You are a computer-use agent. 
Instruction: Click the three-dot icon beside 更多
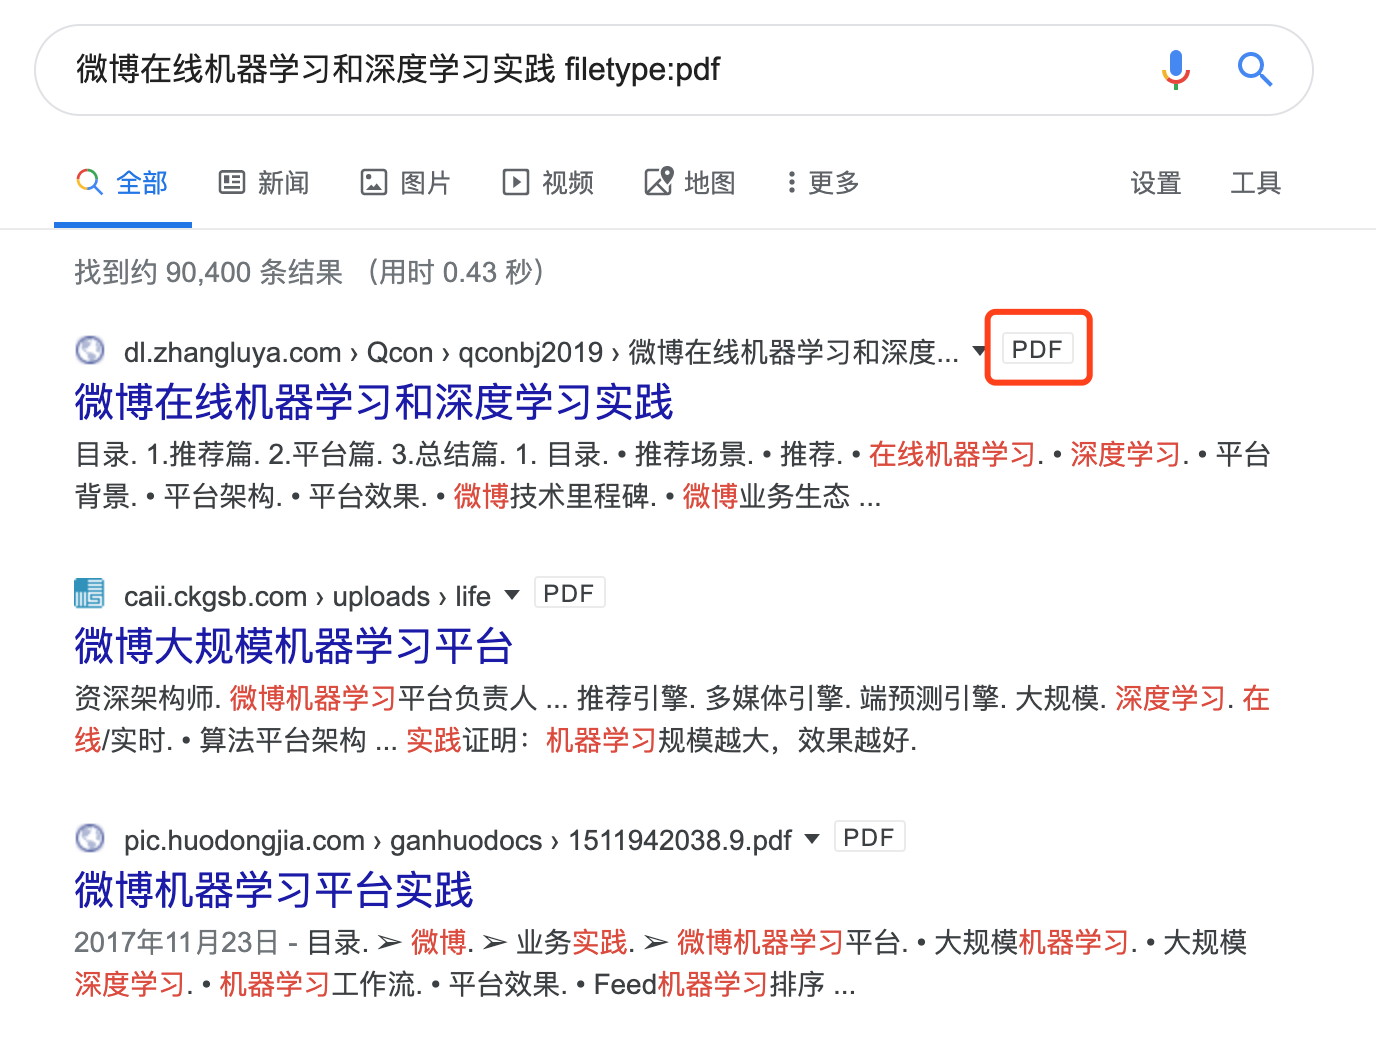point(791,182)
